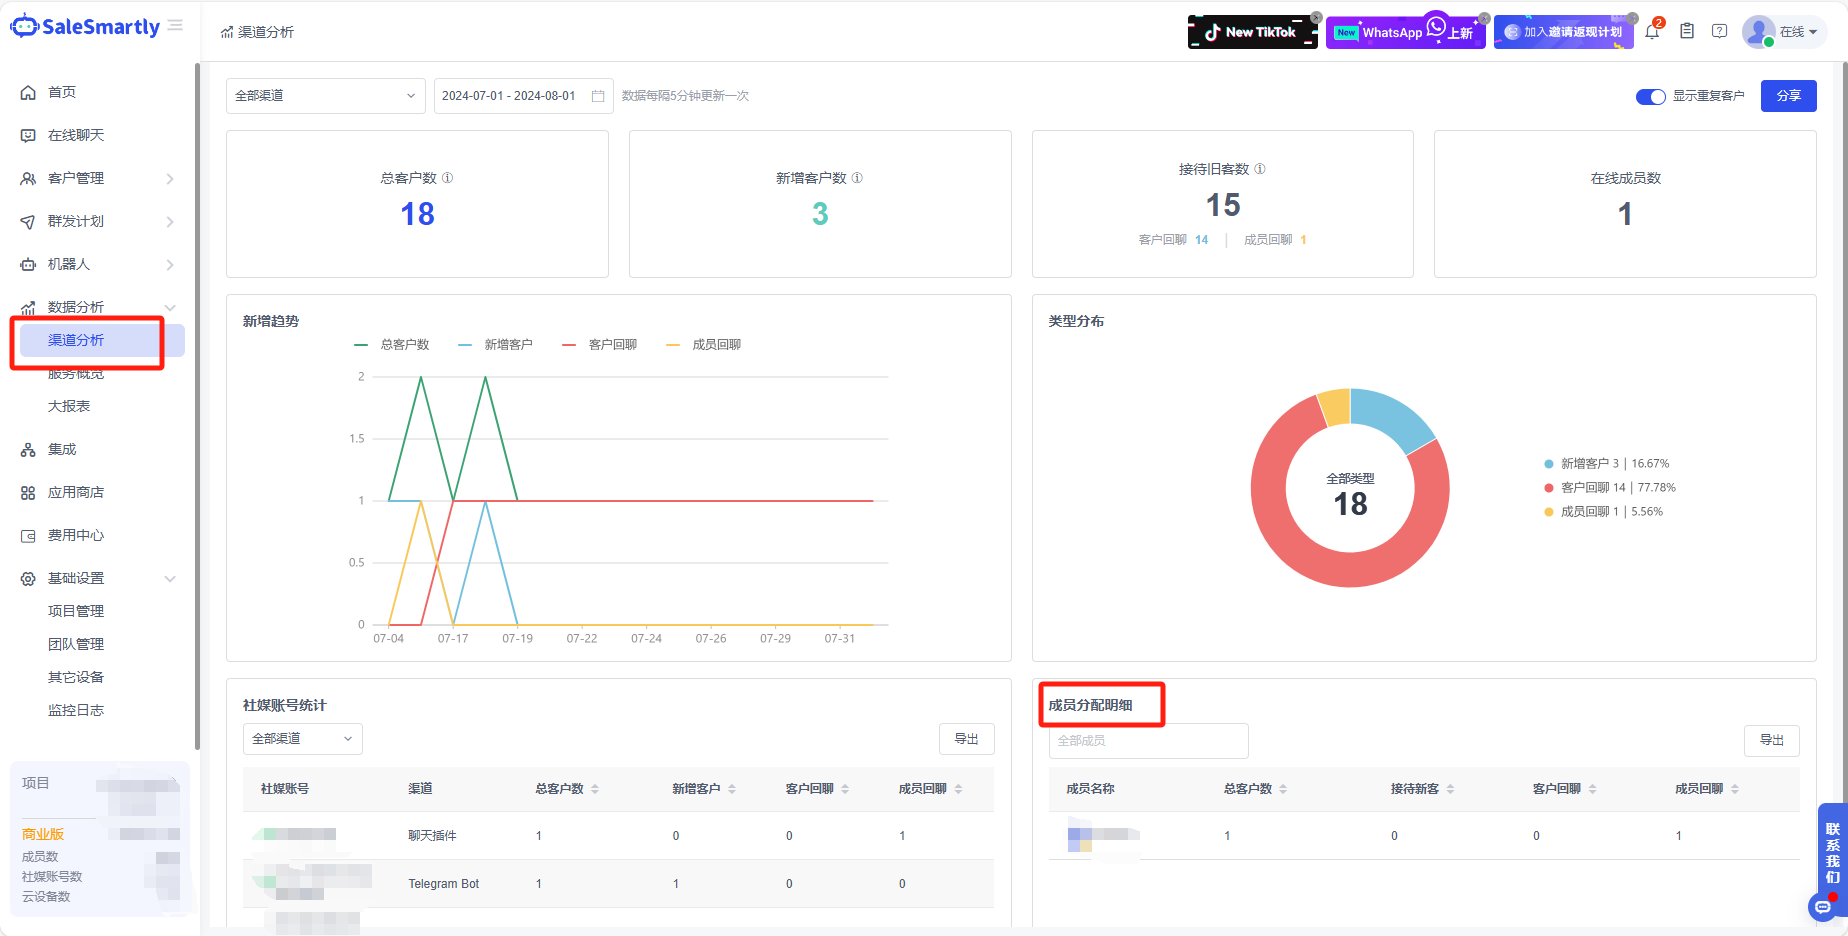Open the 在线 status dropdown
Image resolution: width=1848 pixels, height=936 pixels.
(x=1797, y=32)
